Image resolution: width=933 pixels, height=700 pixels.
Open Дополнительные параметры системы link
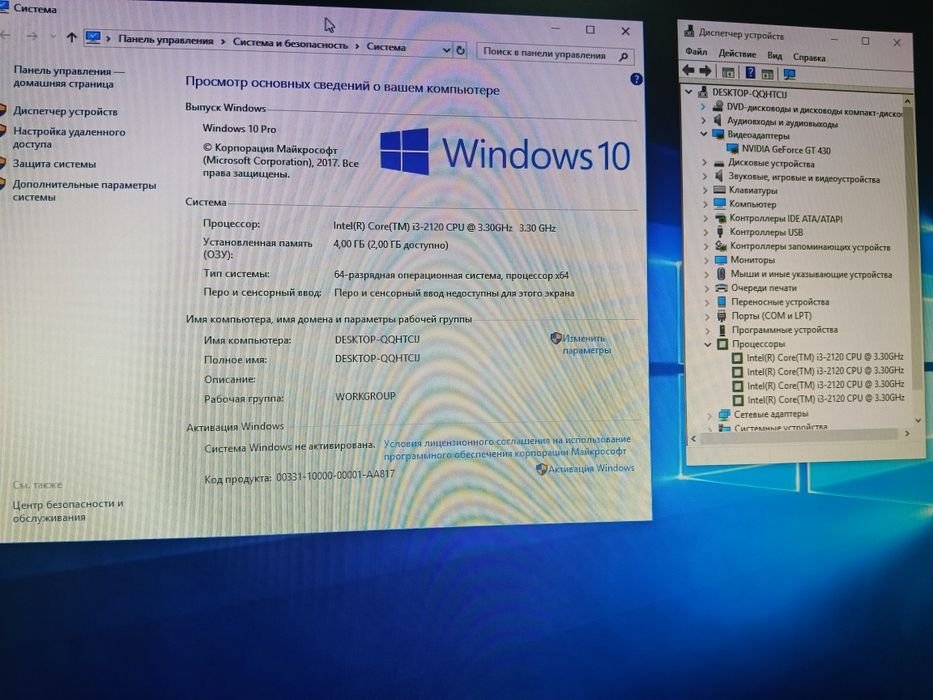pyautogui.click(x=84, y=190)
